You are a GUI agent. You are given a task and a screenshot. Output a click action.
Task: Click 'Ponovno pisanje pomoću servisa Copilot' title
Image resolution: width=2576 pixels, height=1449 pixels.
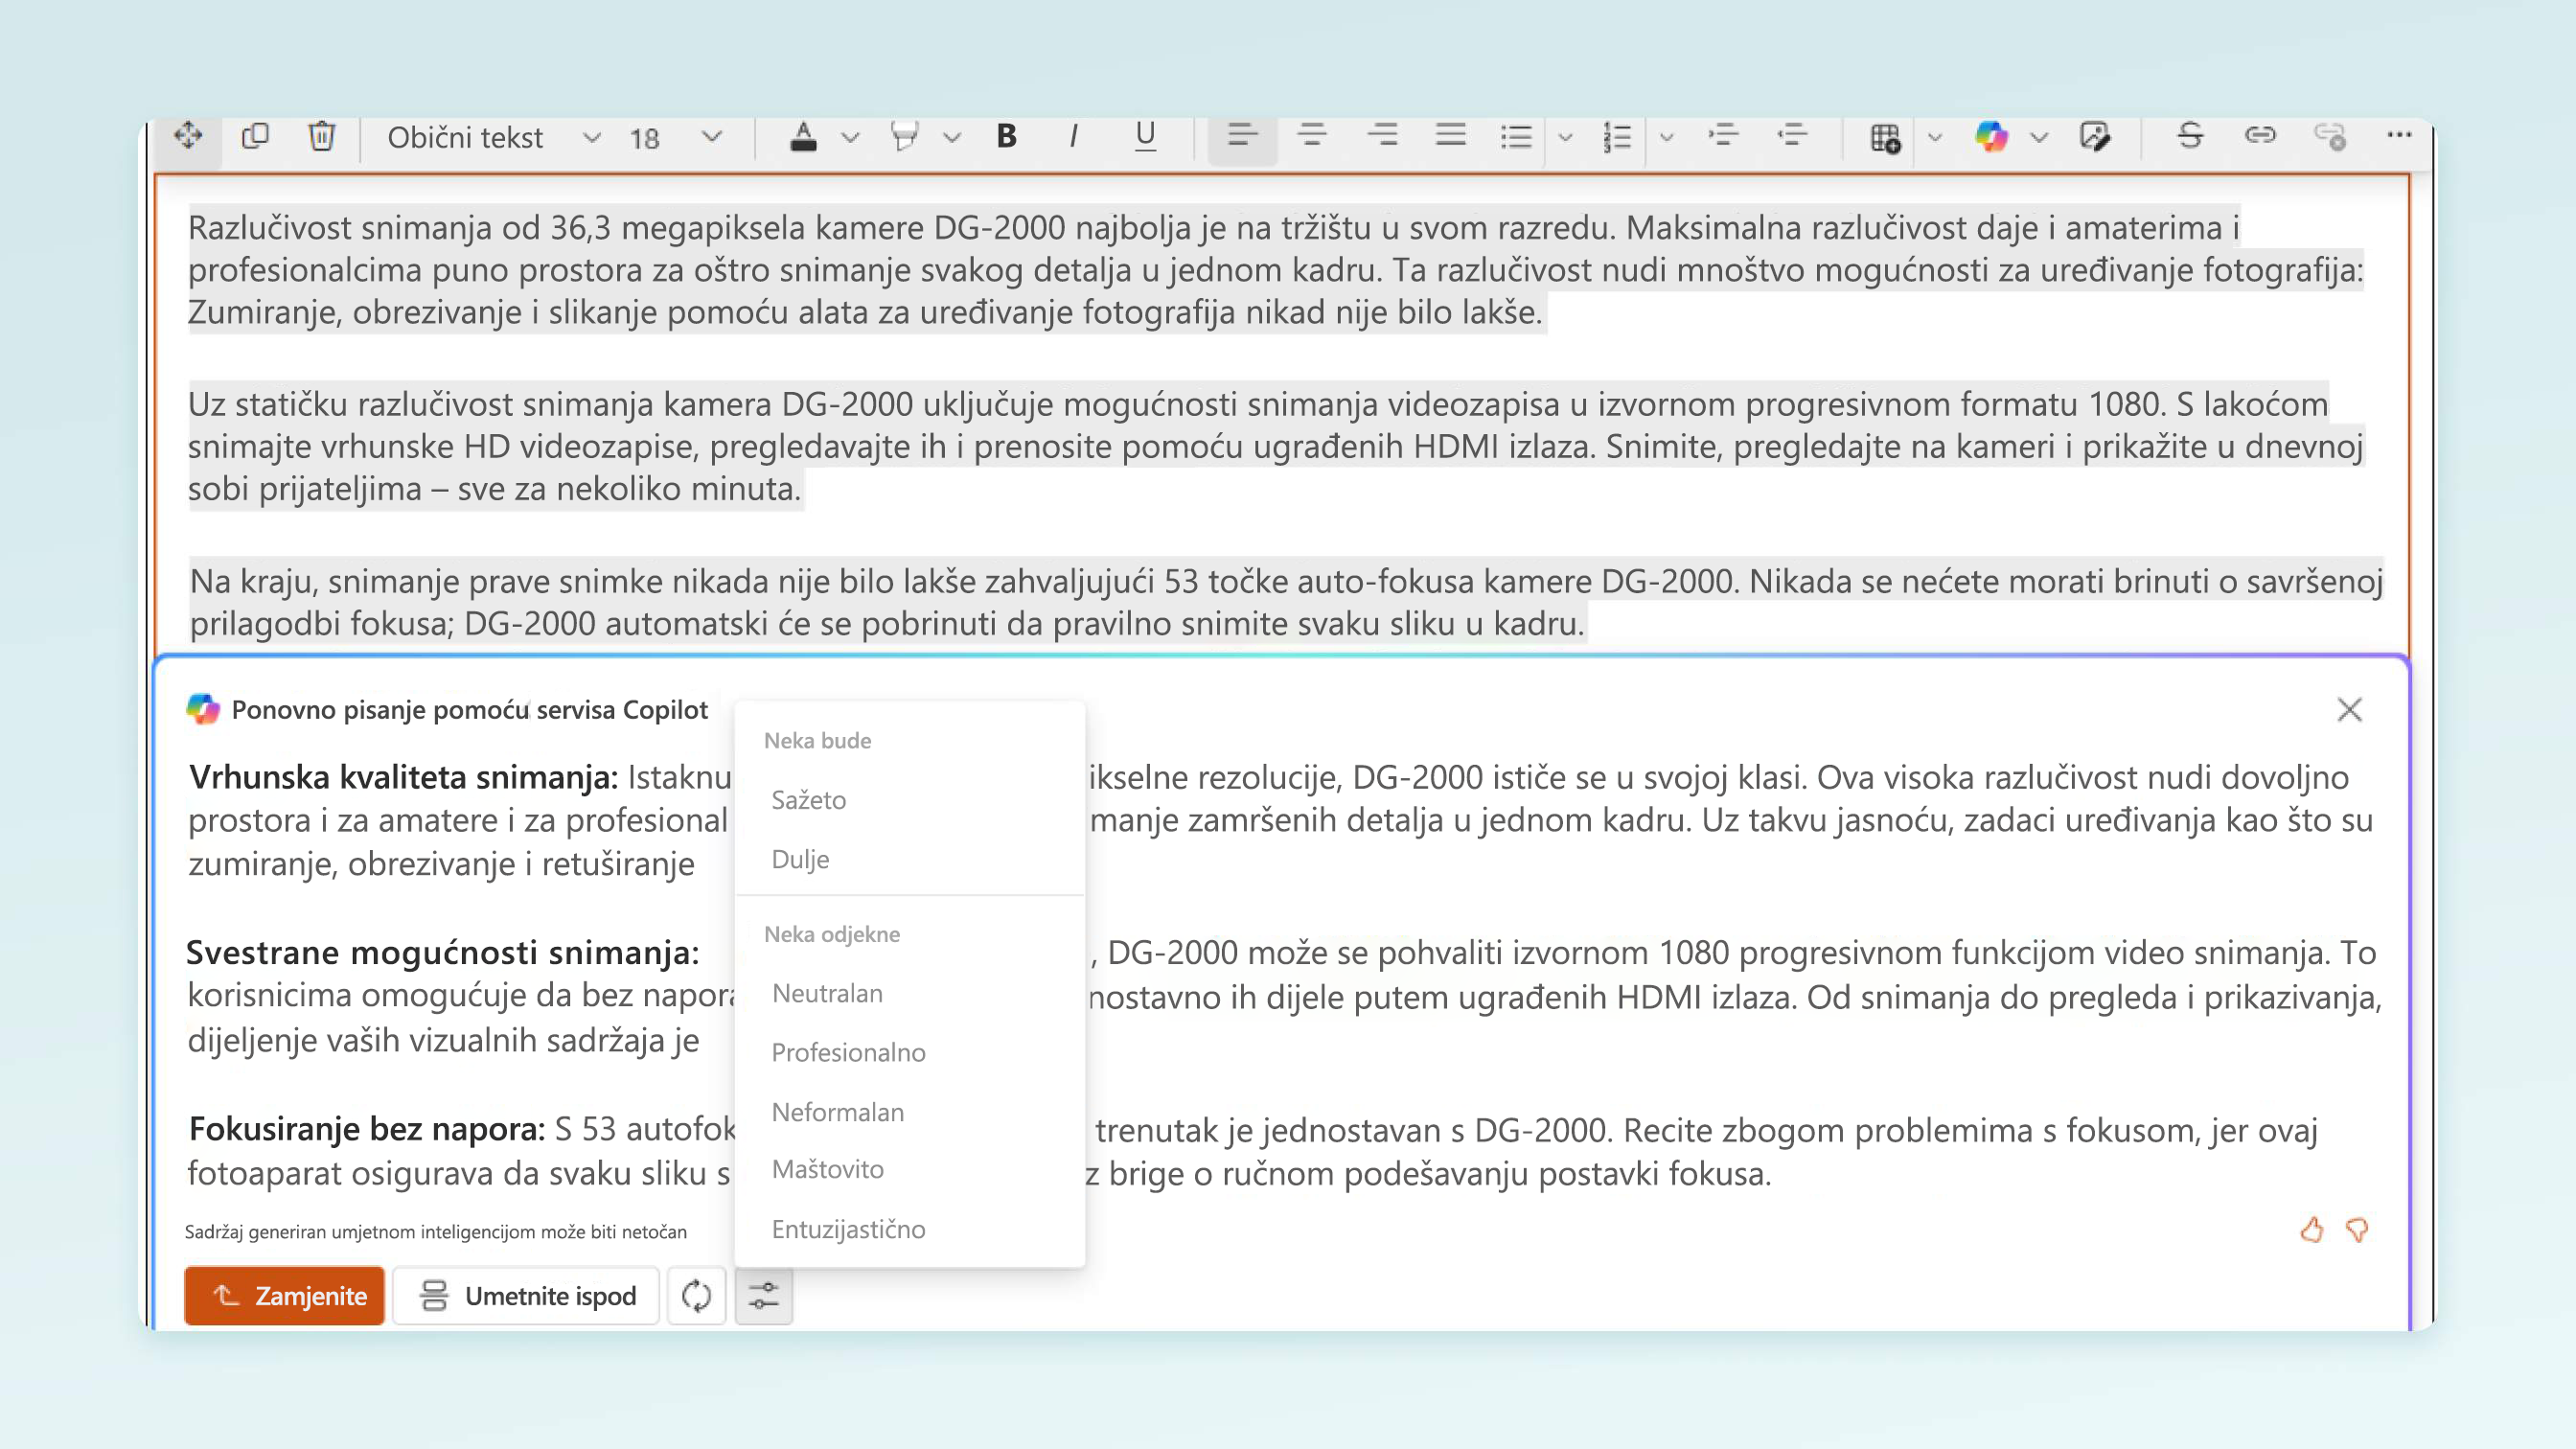469,709
